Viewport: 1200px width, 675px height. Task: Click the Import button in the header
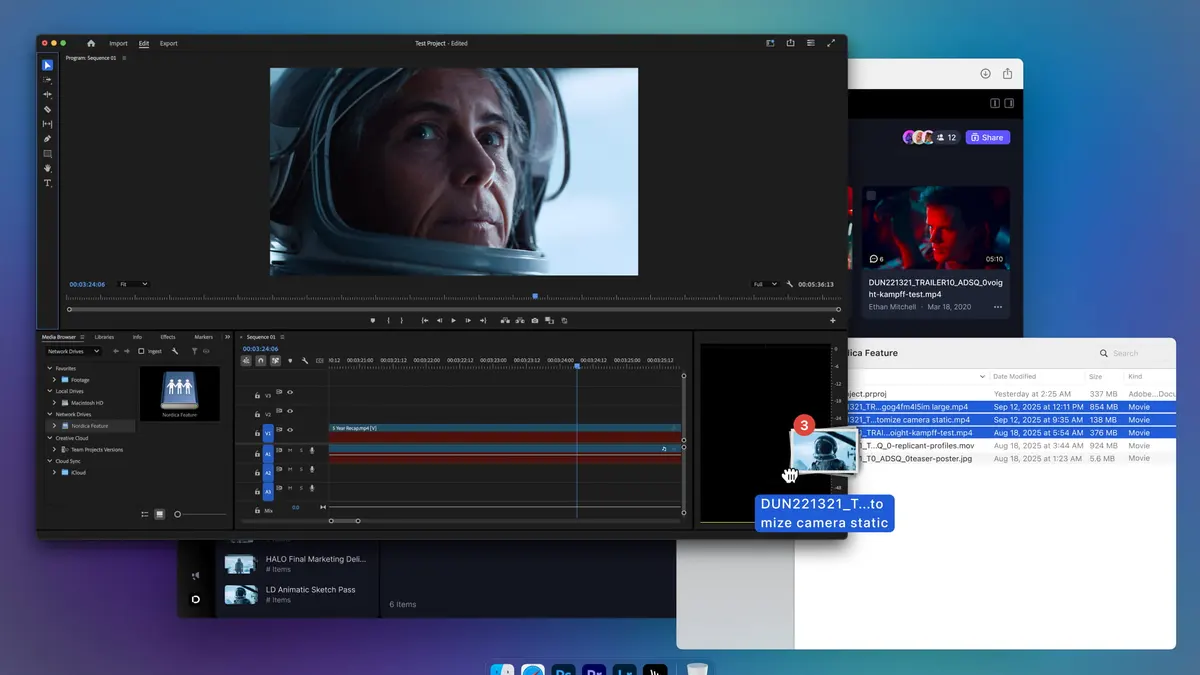(119, 43)
